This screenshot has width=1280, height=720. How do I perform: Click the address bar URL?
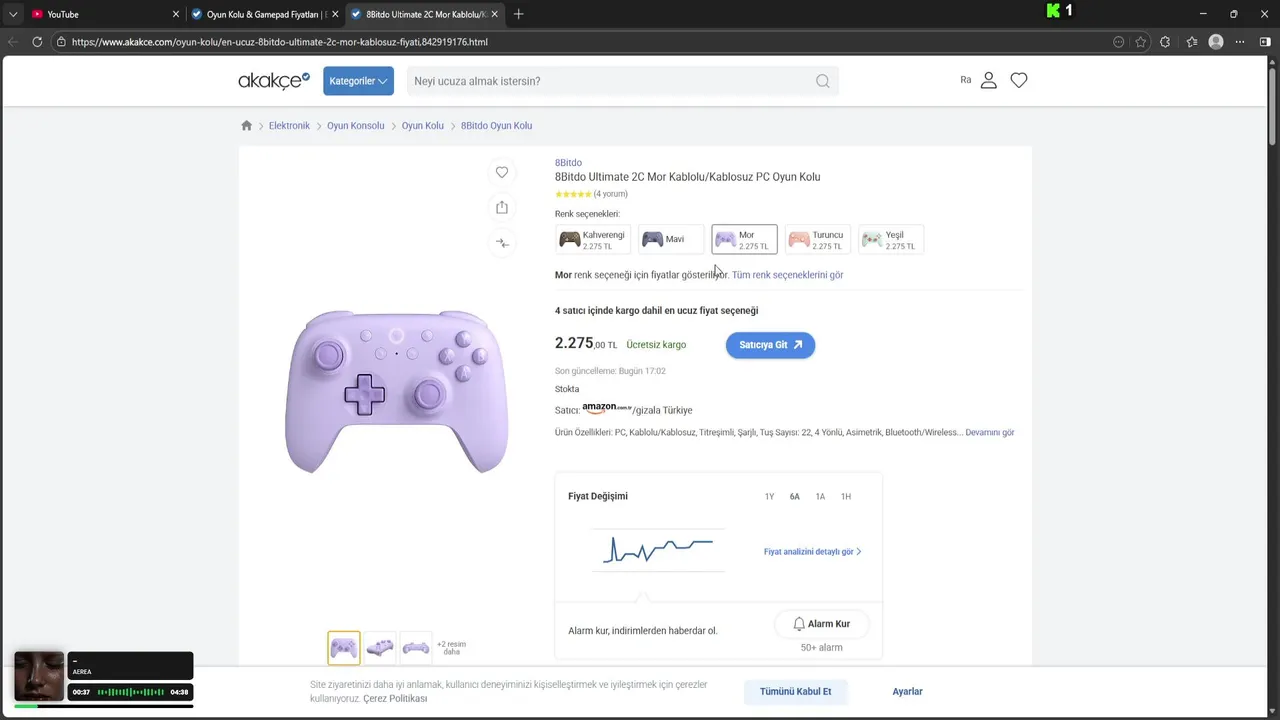pos(280,42)
